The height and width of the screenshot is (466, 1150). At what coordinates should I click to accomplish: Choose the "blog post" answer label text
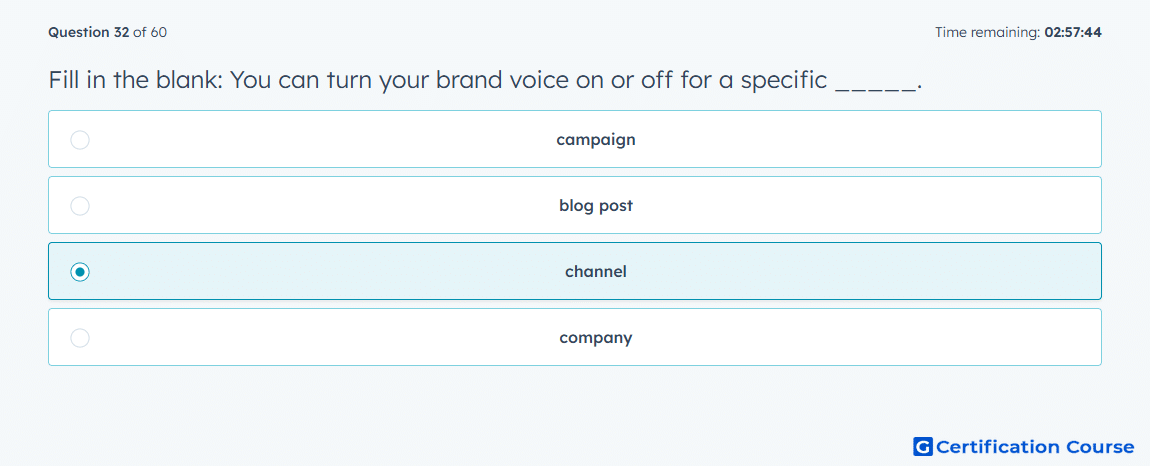(596, 206)
